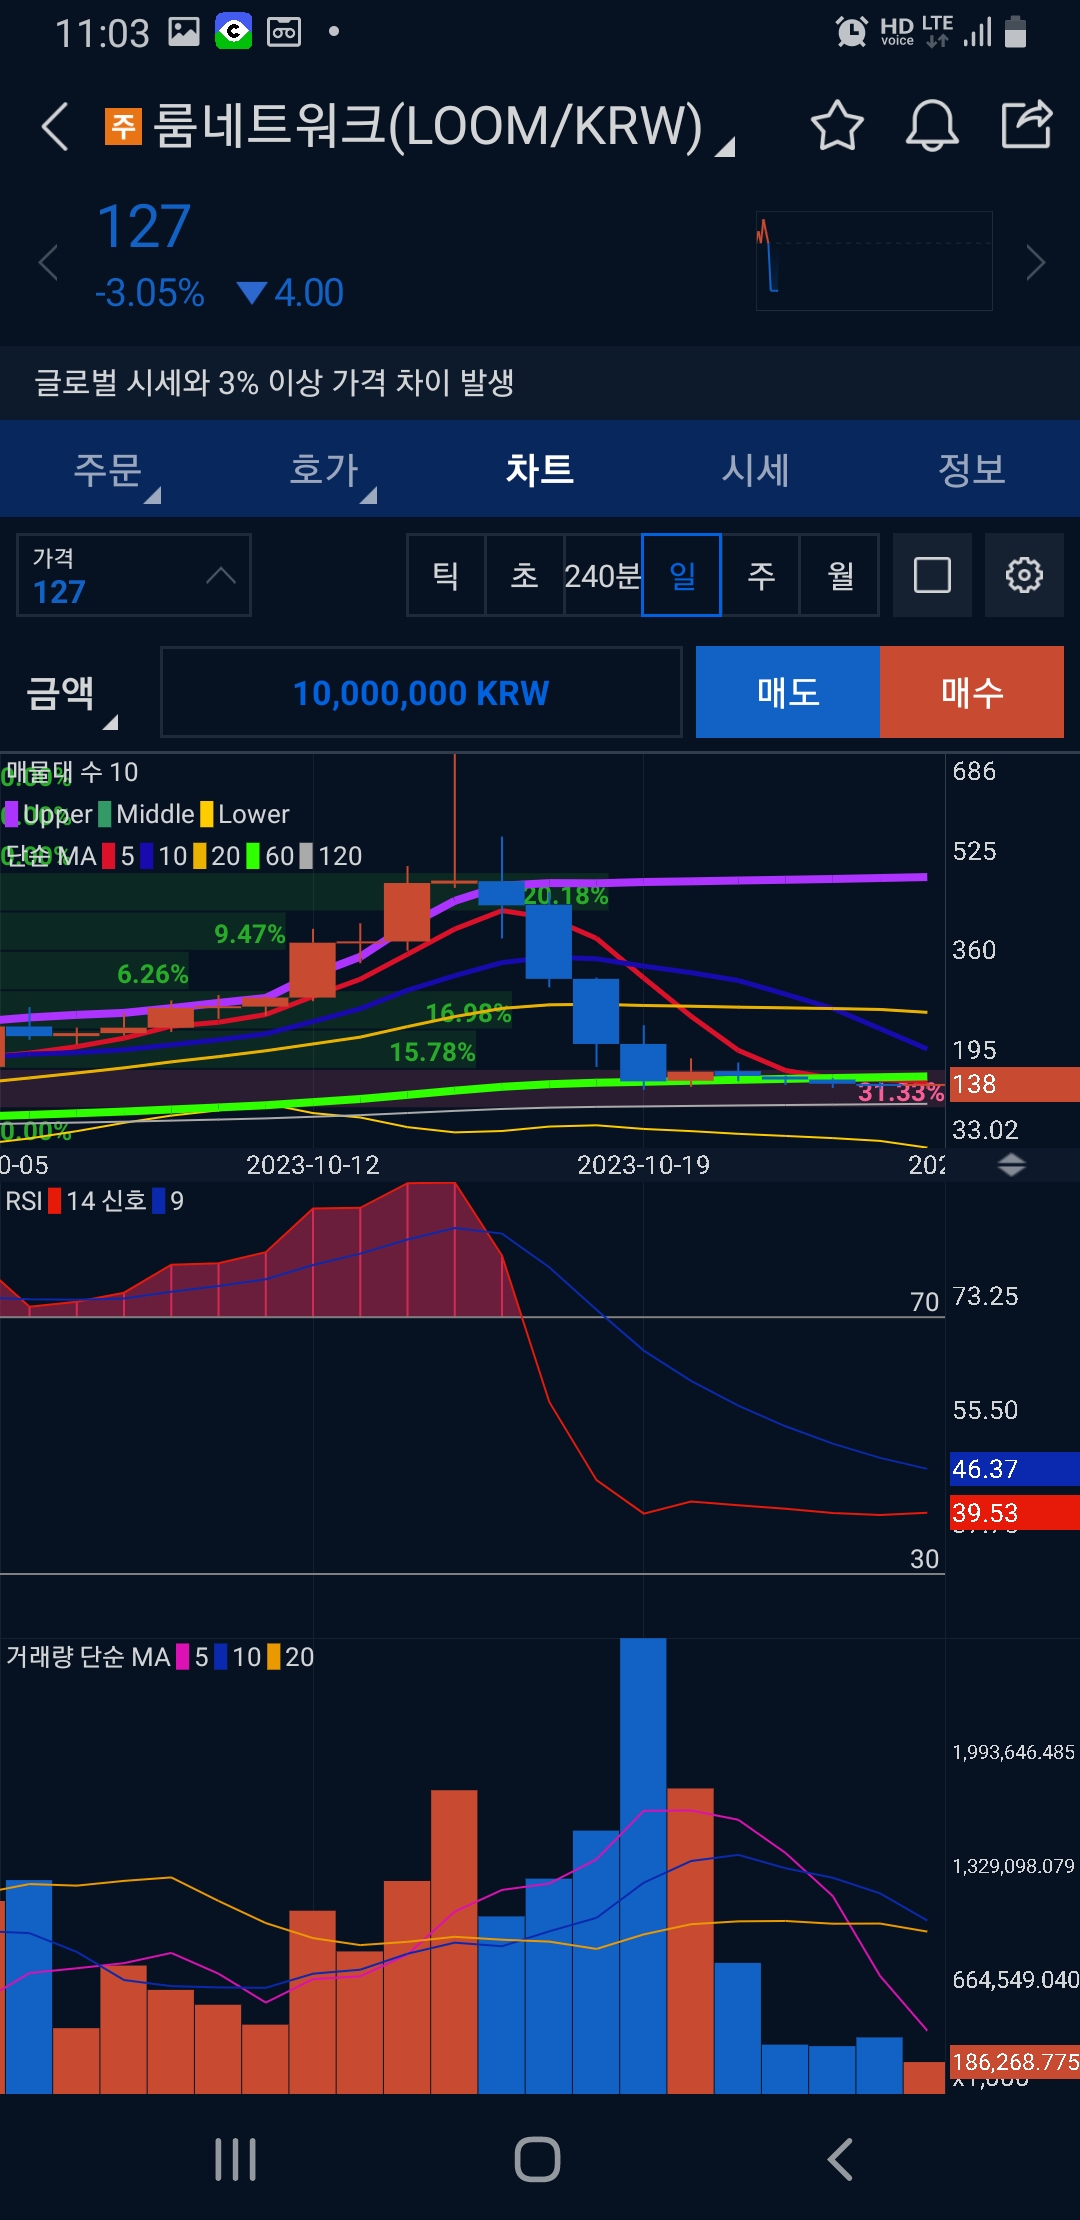This screenshot has width=1080, height=2220.
Task: Select the 일 daily chart interval
Action: coord(682,575)
